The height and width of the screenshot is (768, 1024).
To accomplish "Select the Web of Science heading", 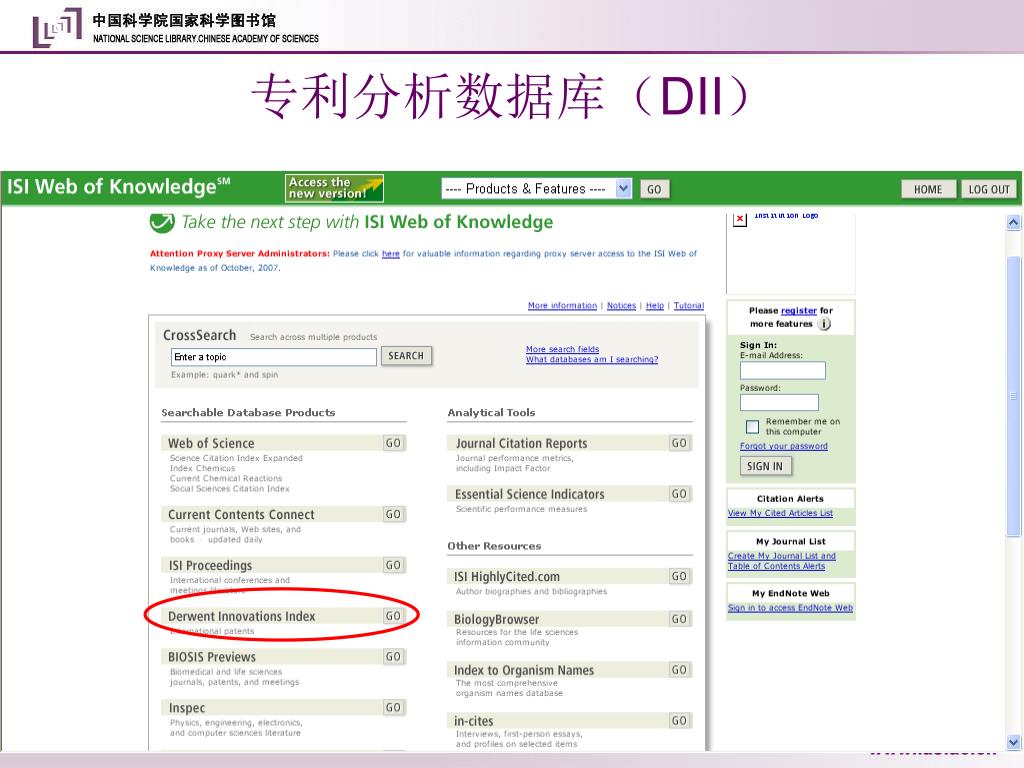I will [211, 443].
